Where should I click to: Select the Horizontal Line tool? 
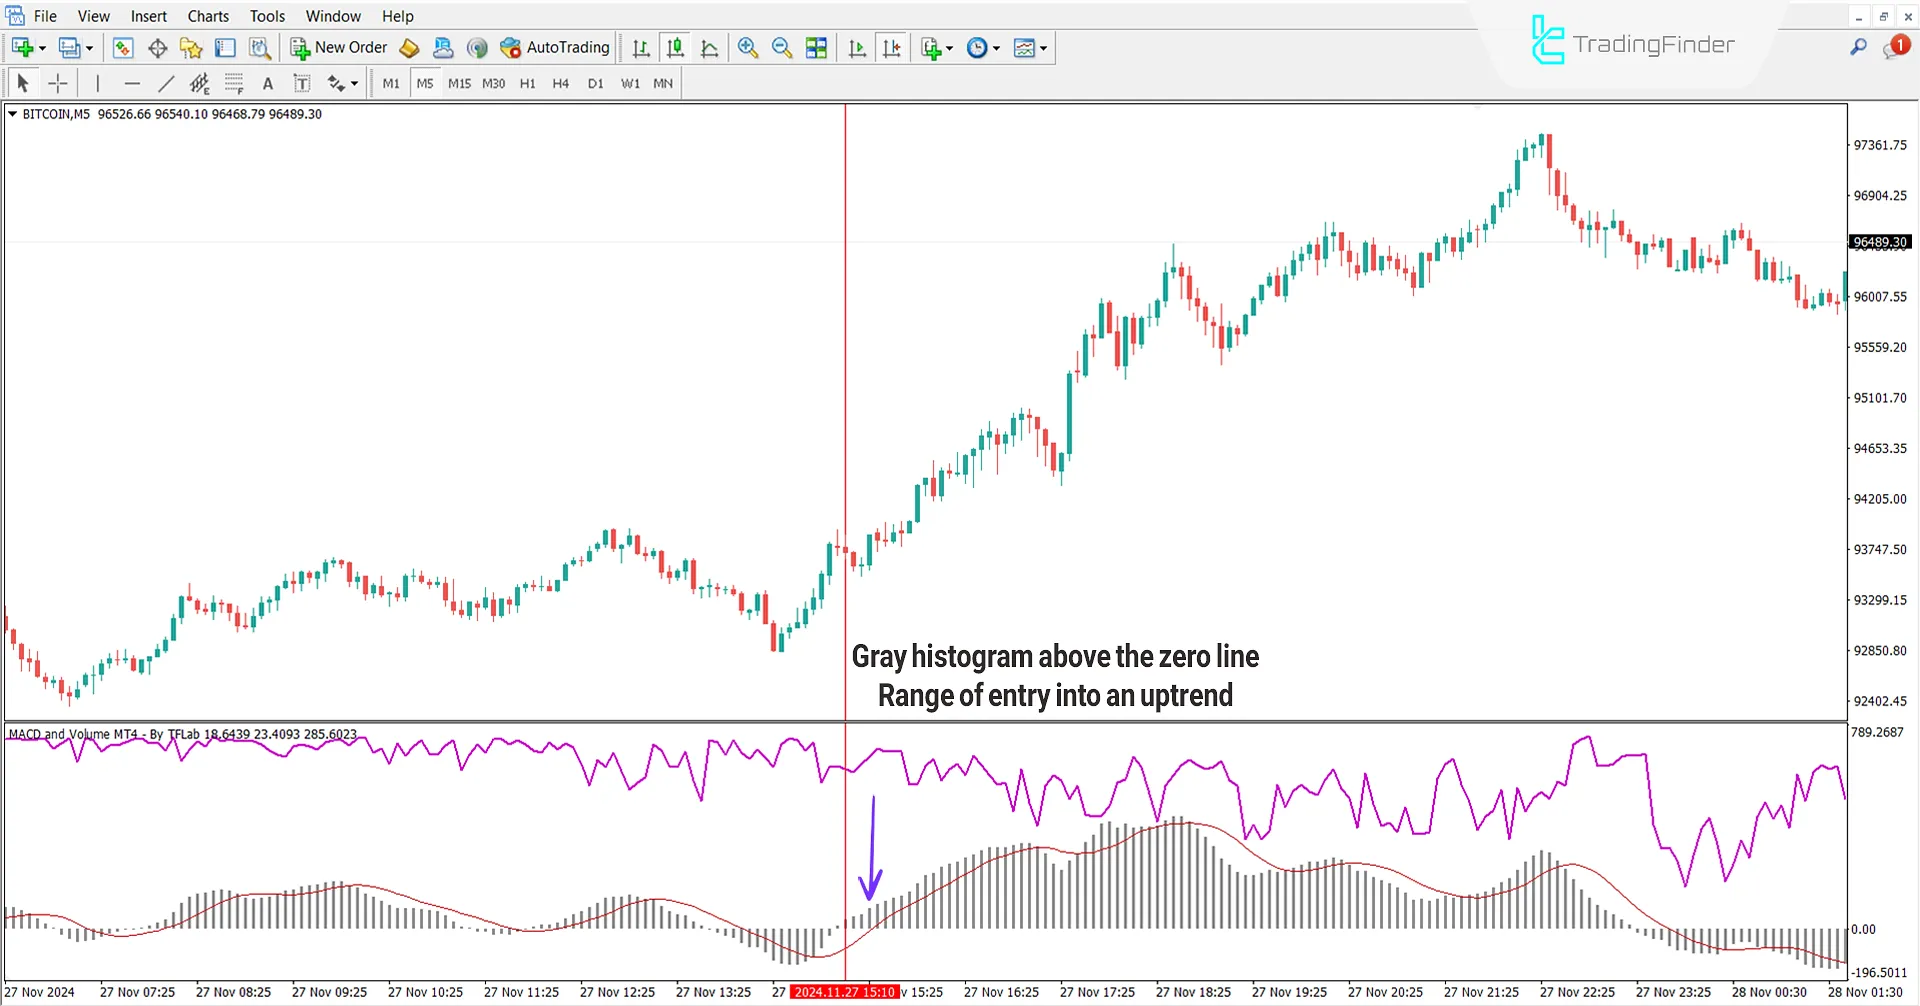point(133,83)
